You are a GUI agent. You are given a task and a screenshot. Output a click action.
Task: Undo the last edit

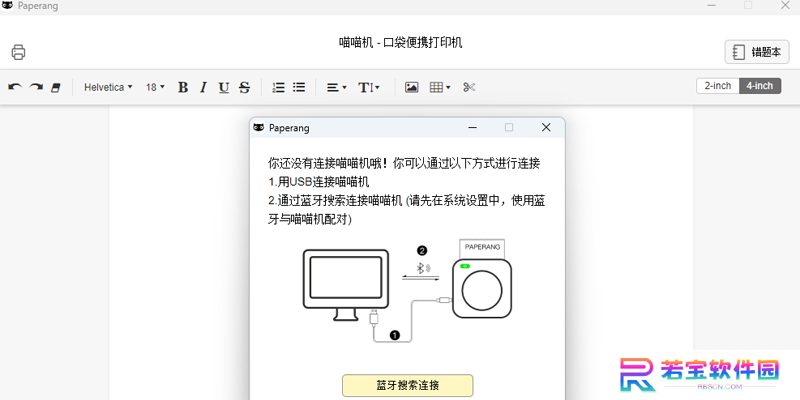pos(15,87)
